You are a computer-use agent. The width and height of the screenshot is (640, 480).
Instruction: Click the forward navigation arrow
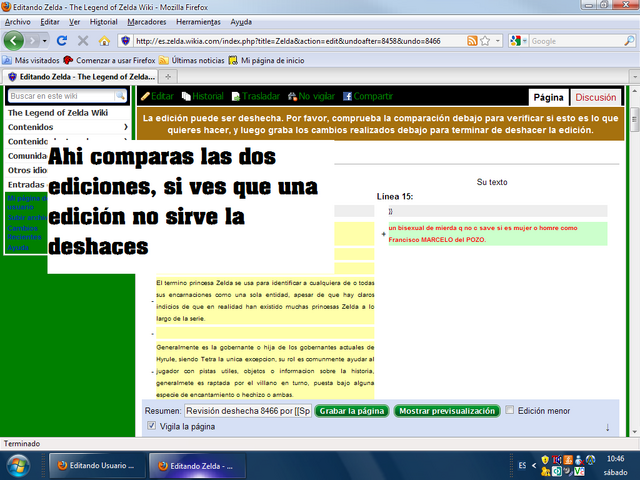tap(32, 41)
